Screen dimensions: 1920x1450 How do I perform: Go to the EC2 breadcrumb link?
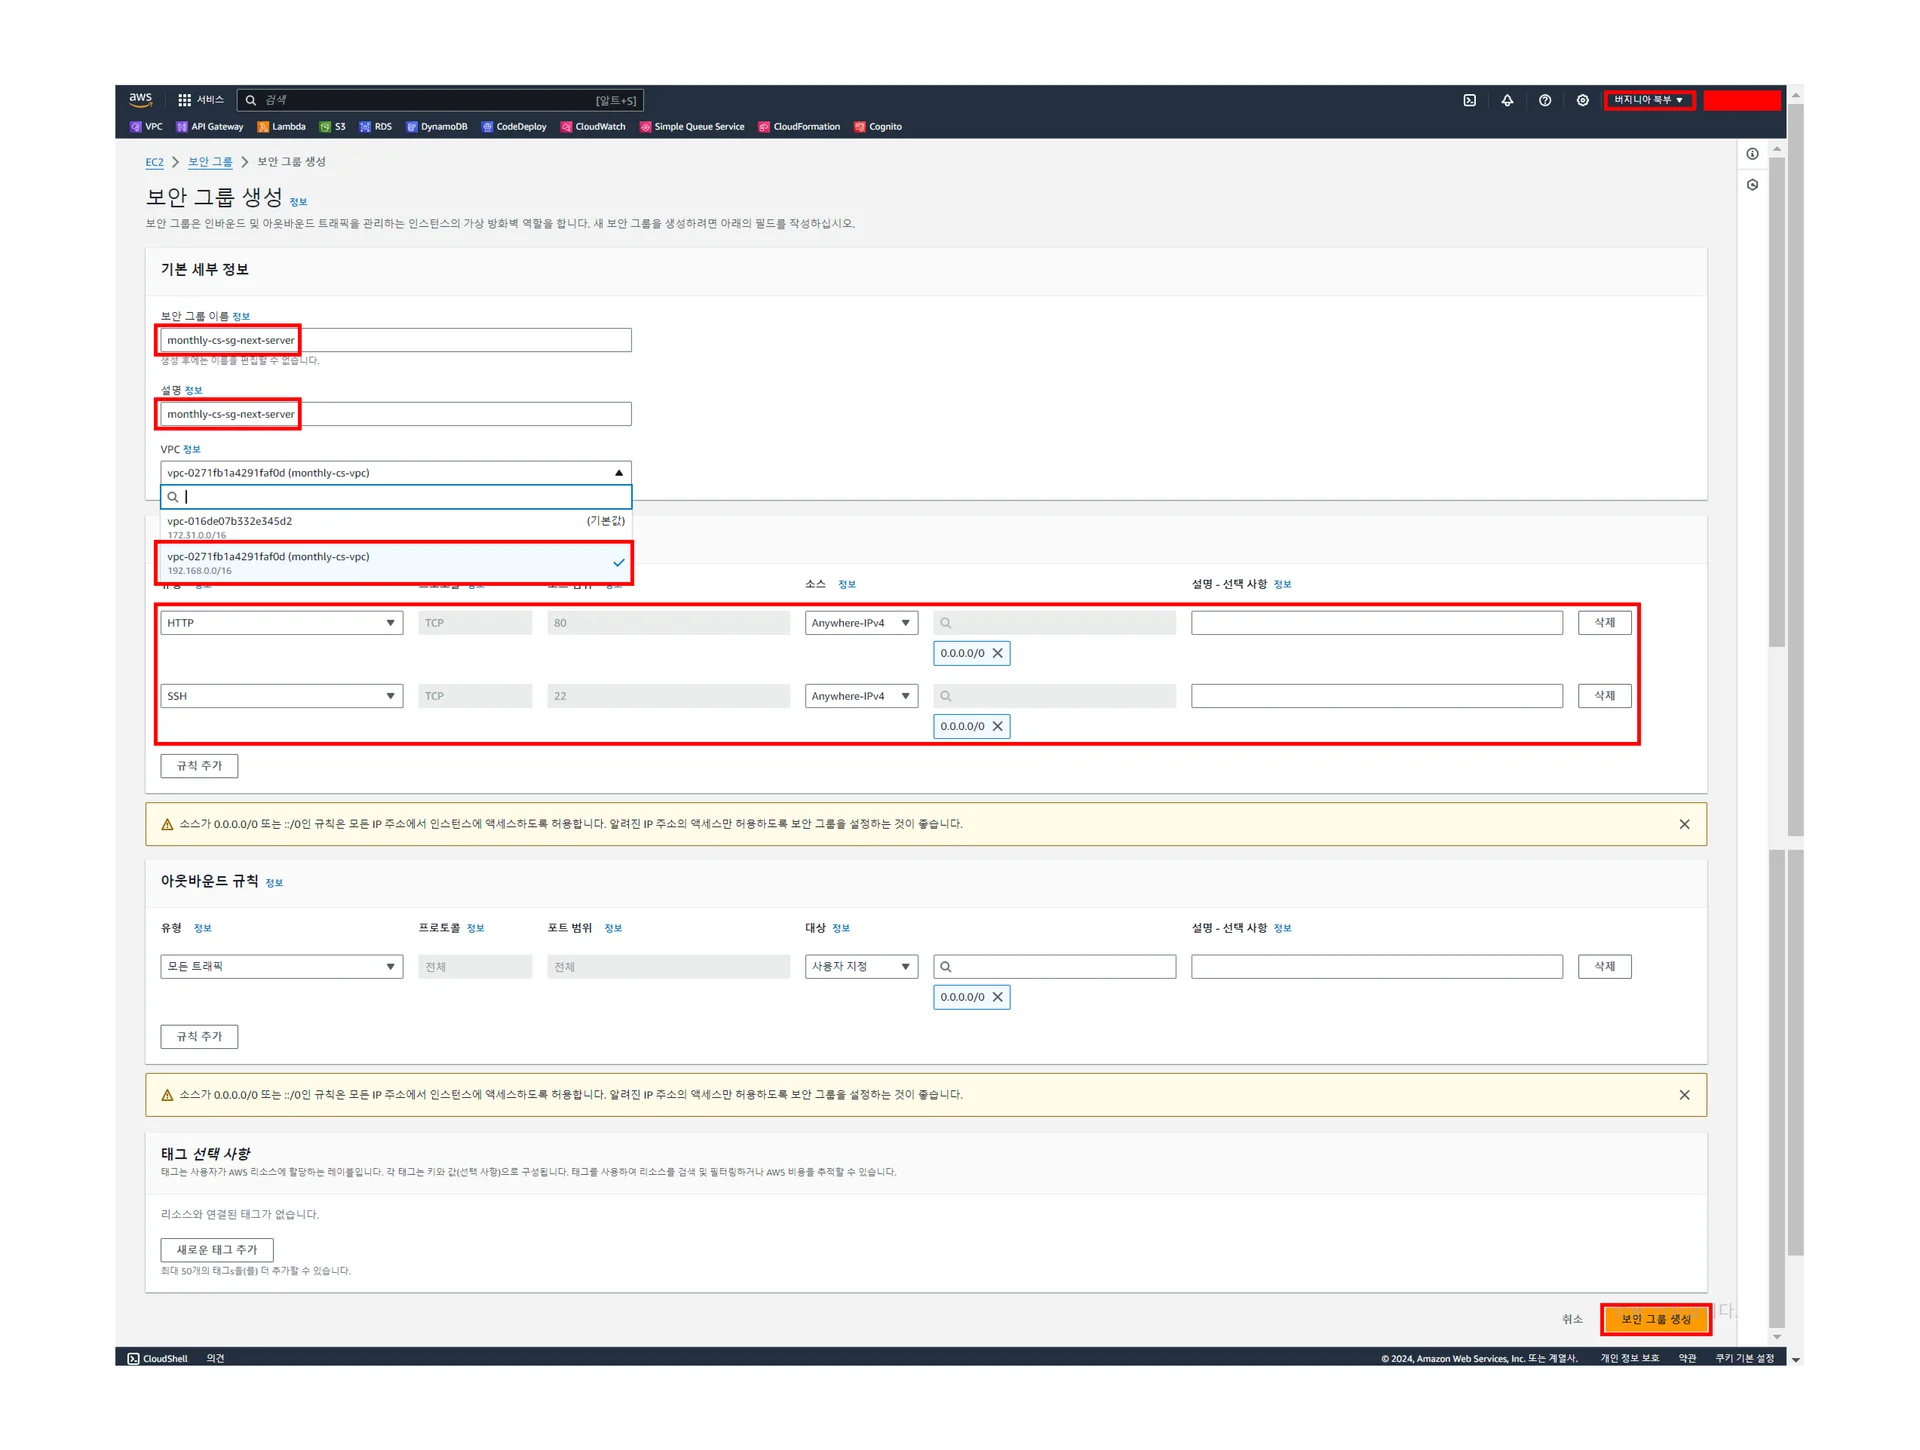point(154,162)
